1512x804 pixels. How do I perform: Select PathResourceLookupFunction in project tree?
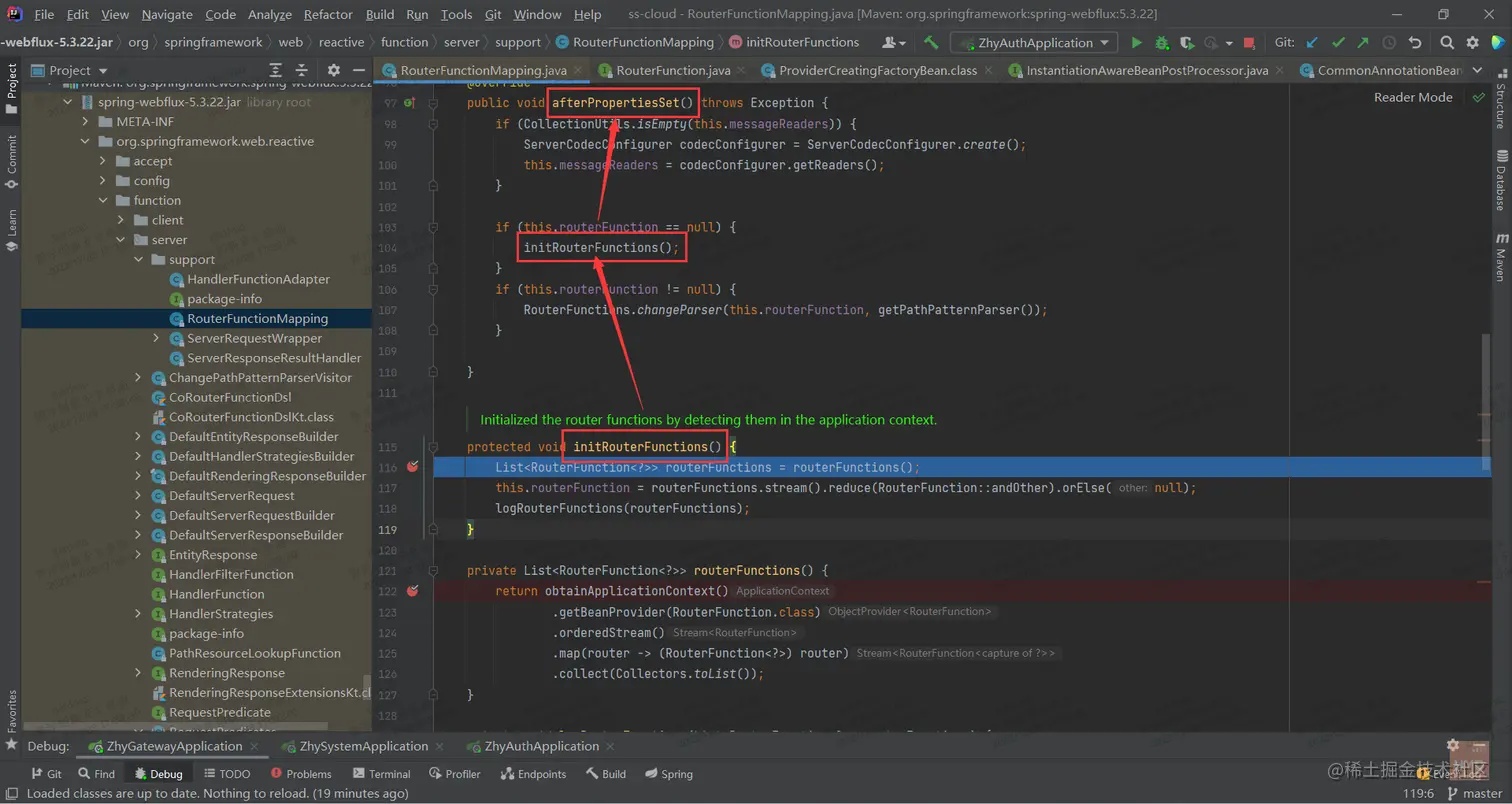[255, 653]
